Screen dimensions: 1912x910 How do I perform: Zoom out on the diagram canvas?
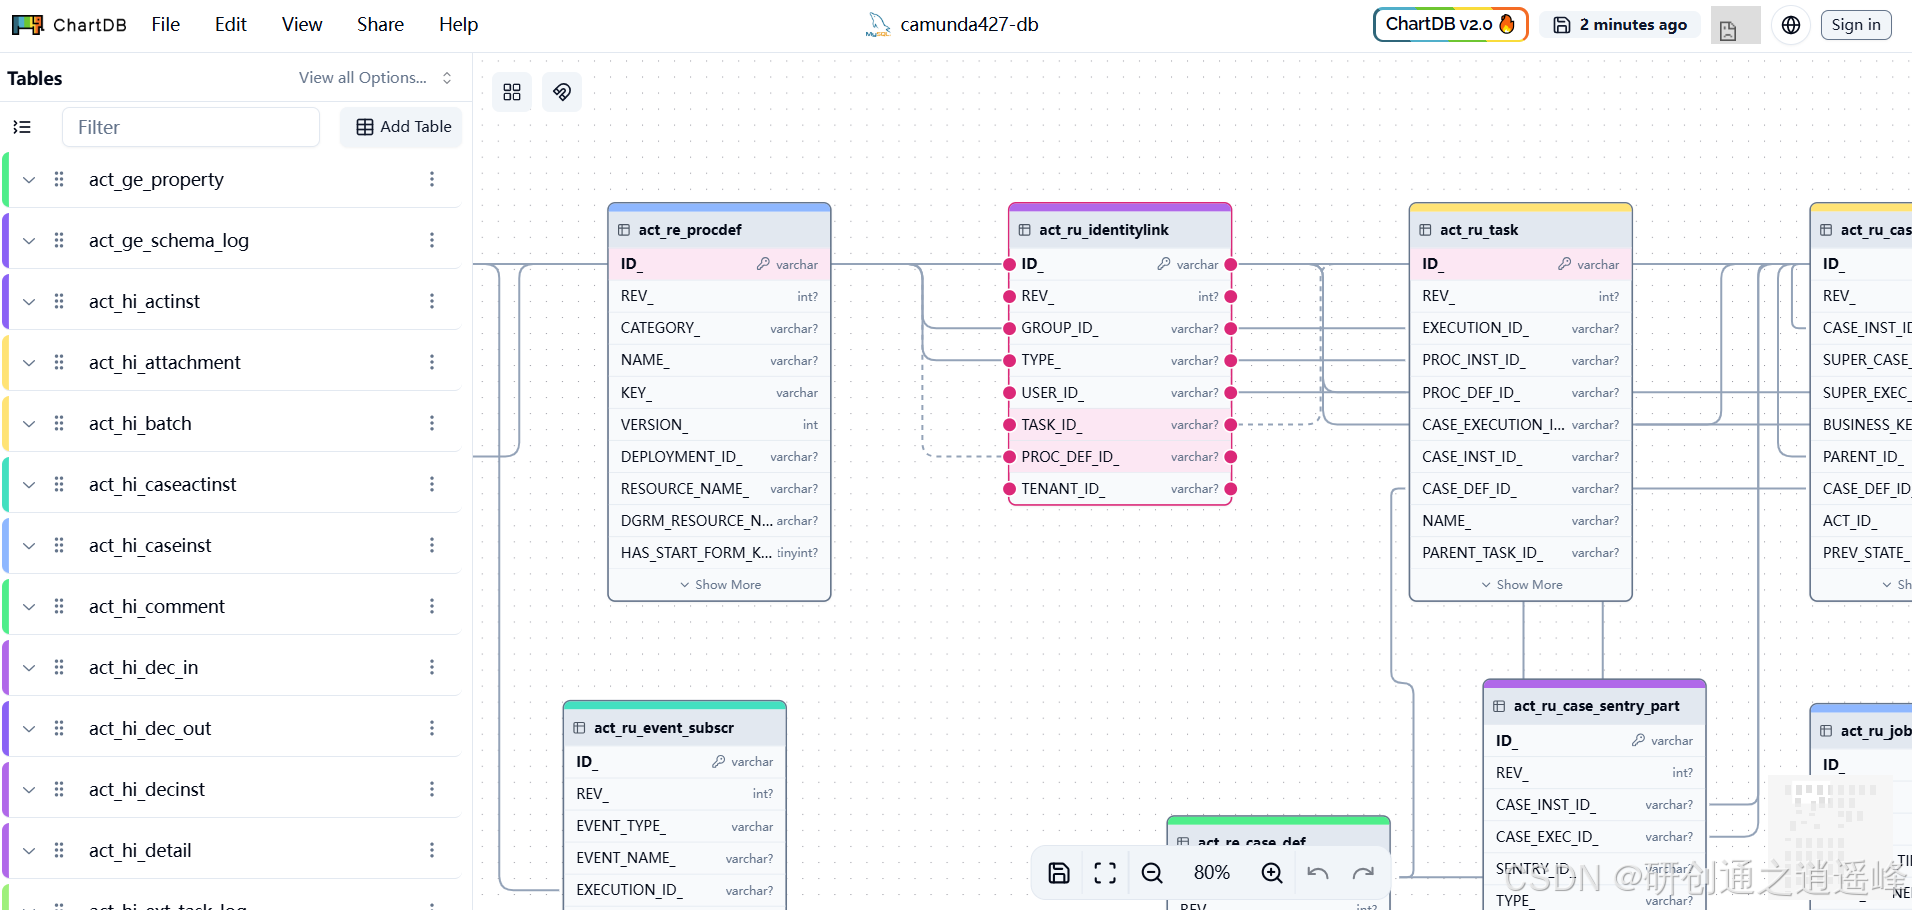click(x=1151, y=872)
